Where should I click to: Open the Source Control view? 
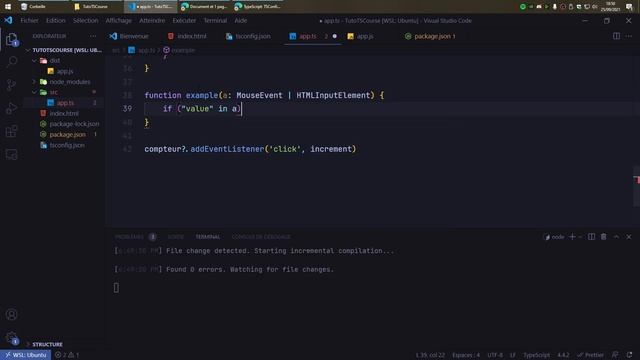pos(11,85)
